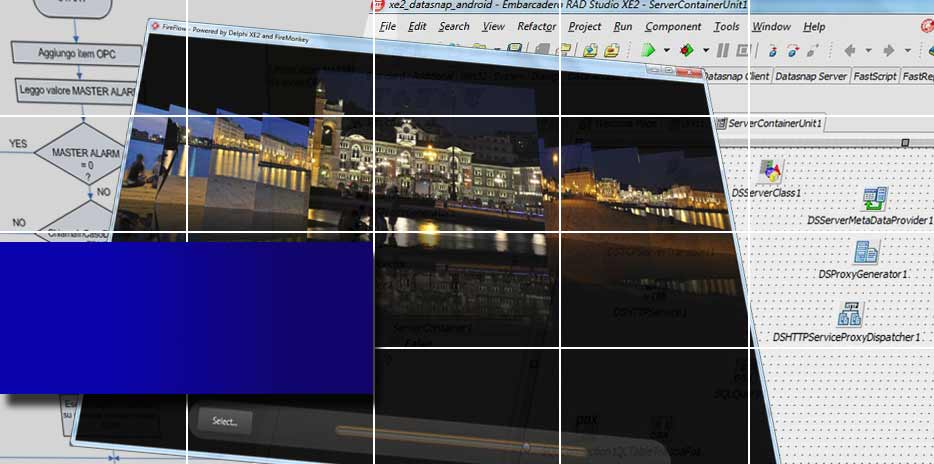Image resolution: width=934 pixels, height=464 pixels.
Task: Open the dropdown next to the Run arrow
Action: [666, 49]
